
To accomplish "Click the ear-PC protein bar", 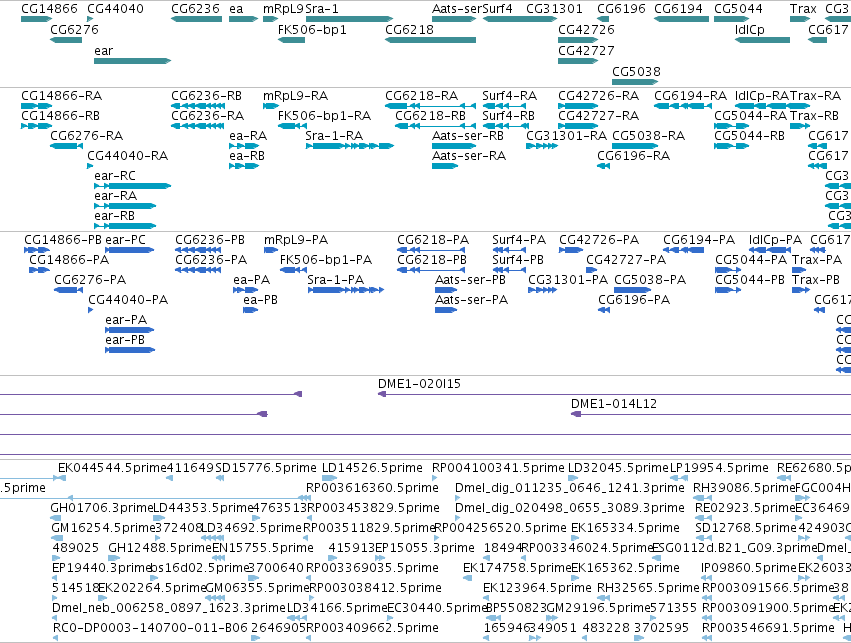I will click(x=129, y=250).
